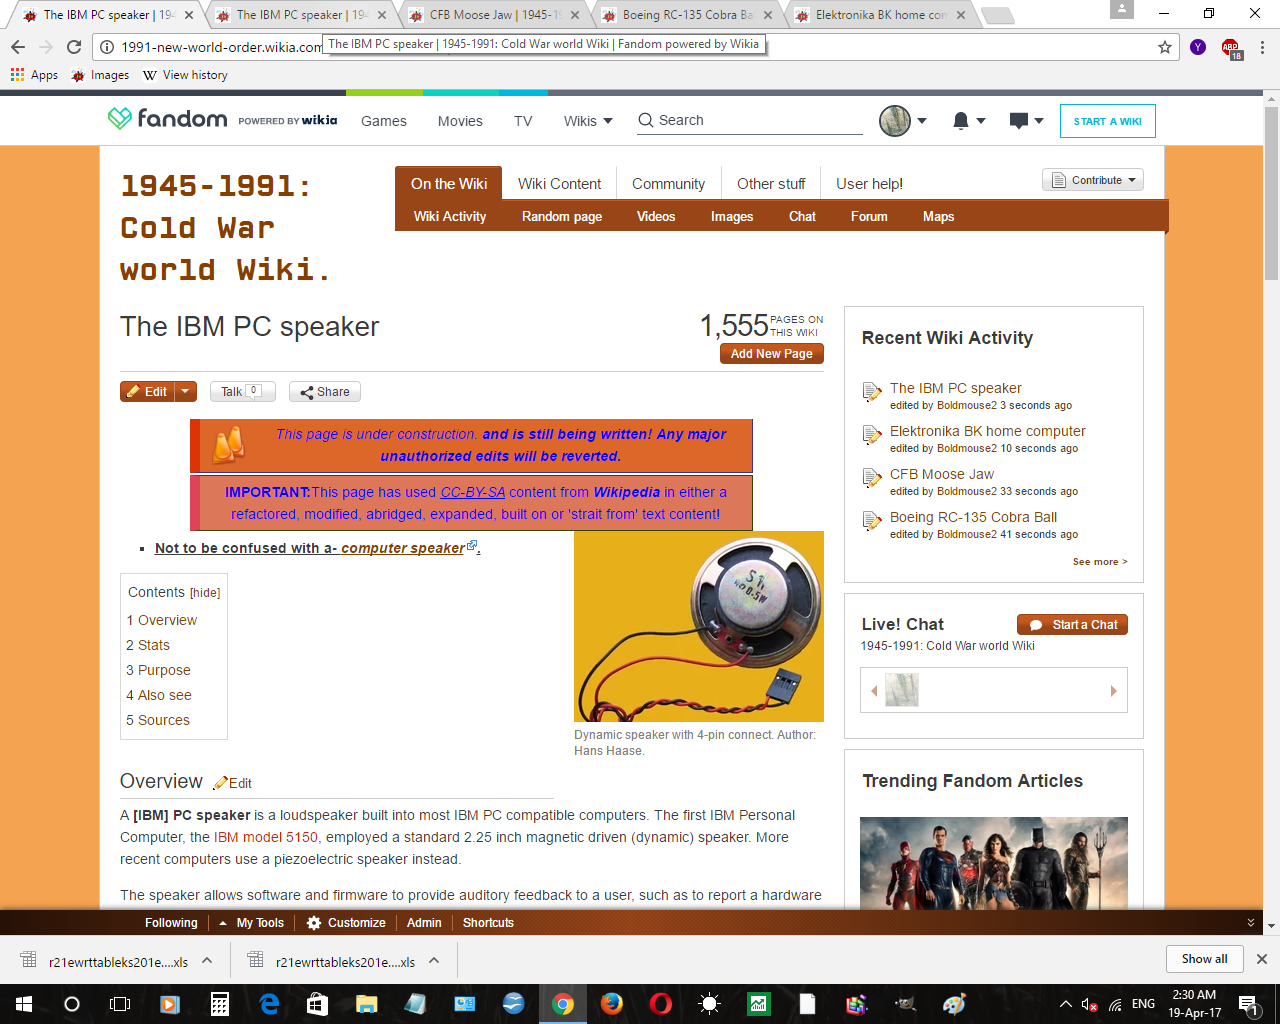The image size is (1280, 1024).
Task: Expand the Wikis dropdown
Action: pyautogui.click(x=588, y=121)
